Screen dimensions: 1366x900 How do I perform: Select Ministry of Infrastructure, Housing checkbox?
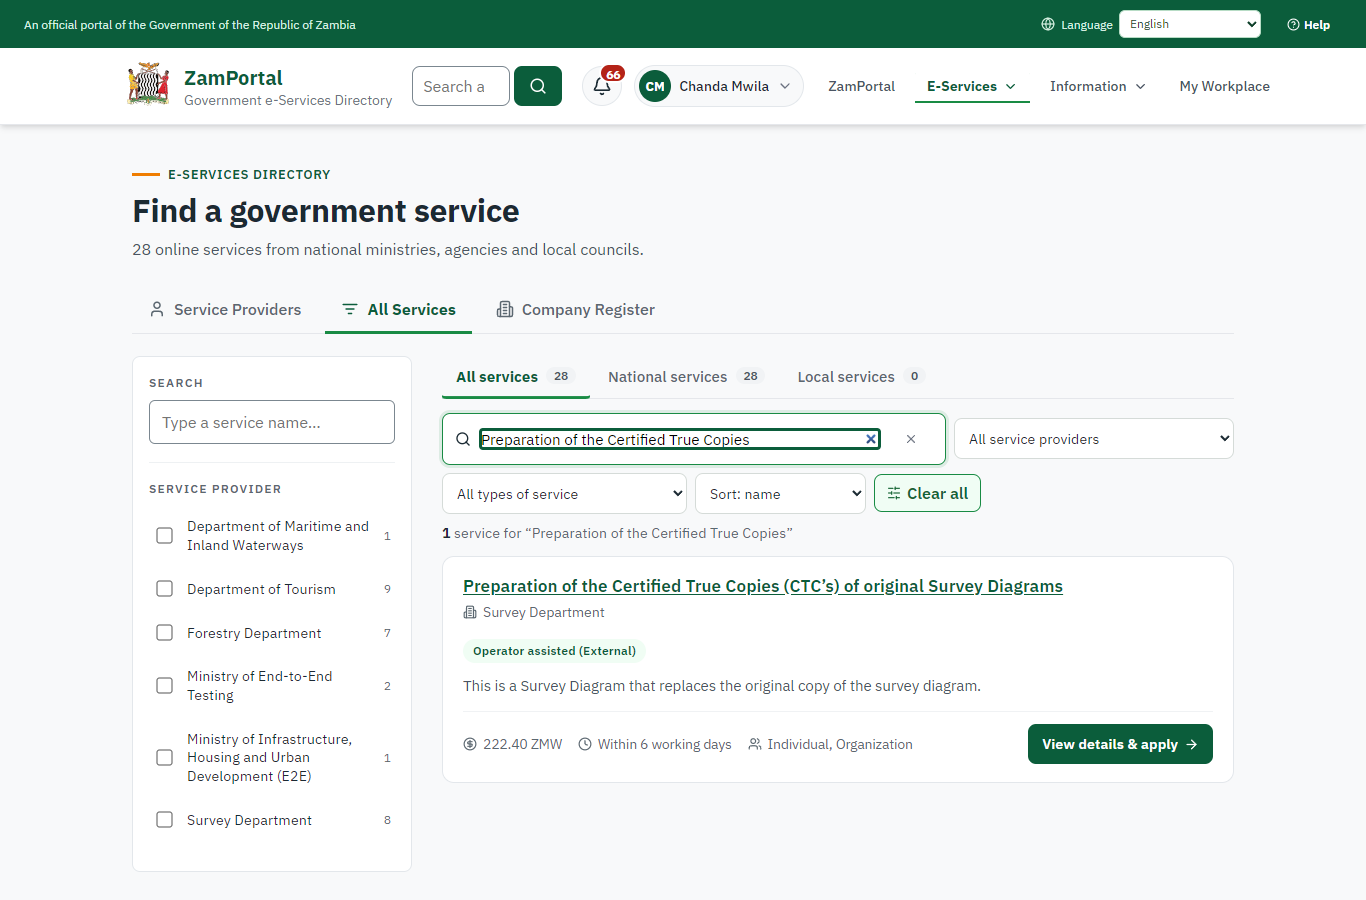click(165, 758)
